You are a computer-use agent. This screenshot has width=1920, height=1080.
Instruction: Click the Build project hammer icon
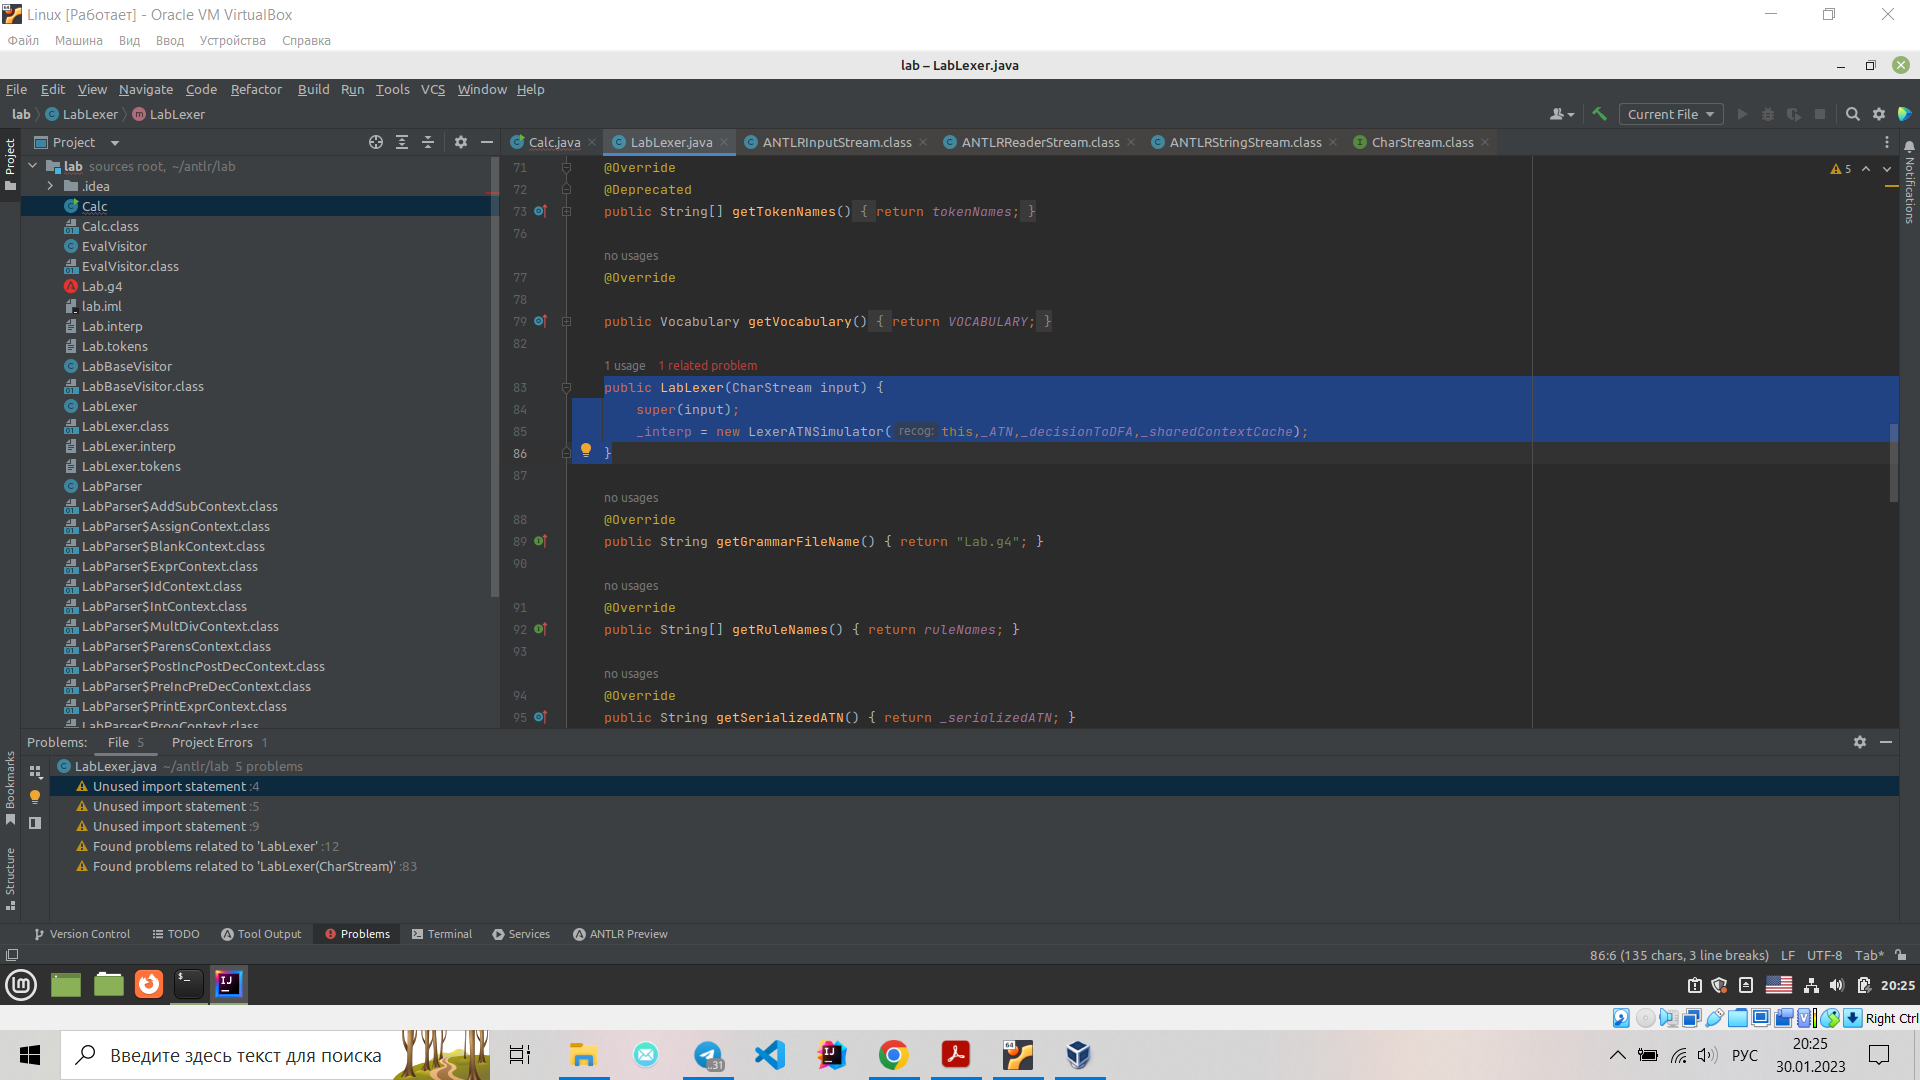click(1599, 114)
